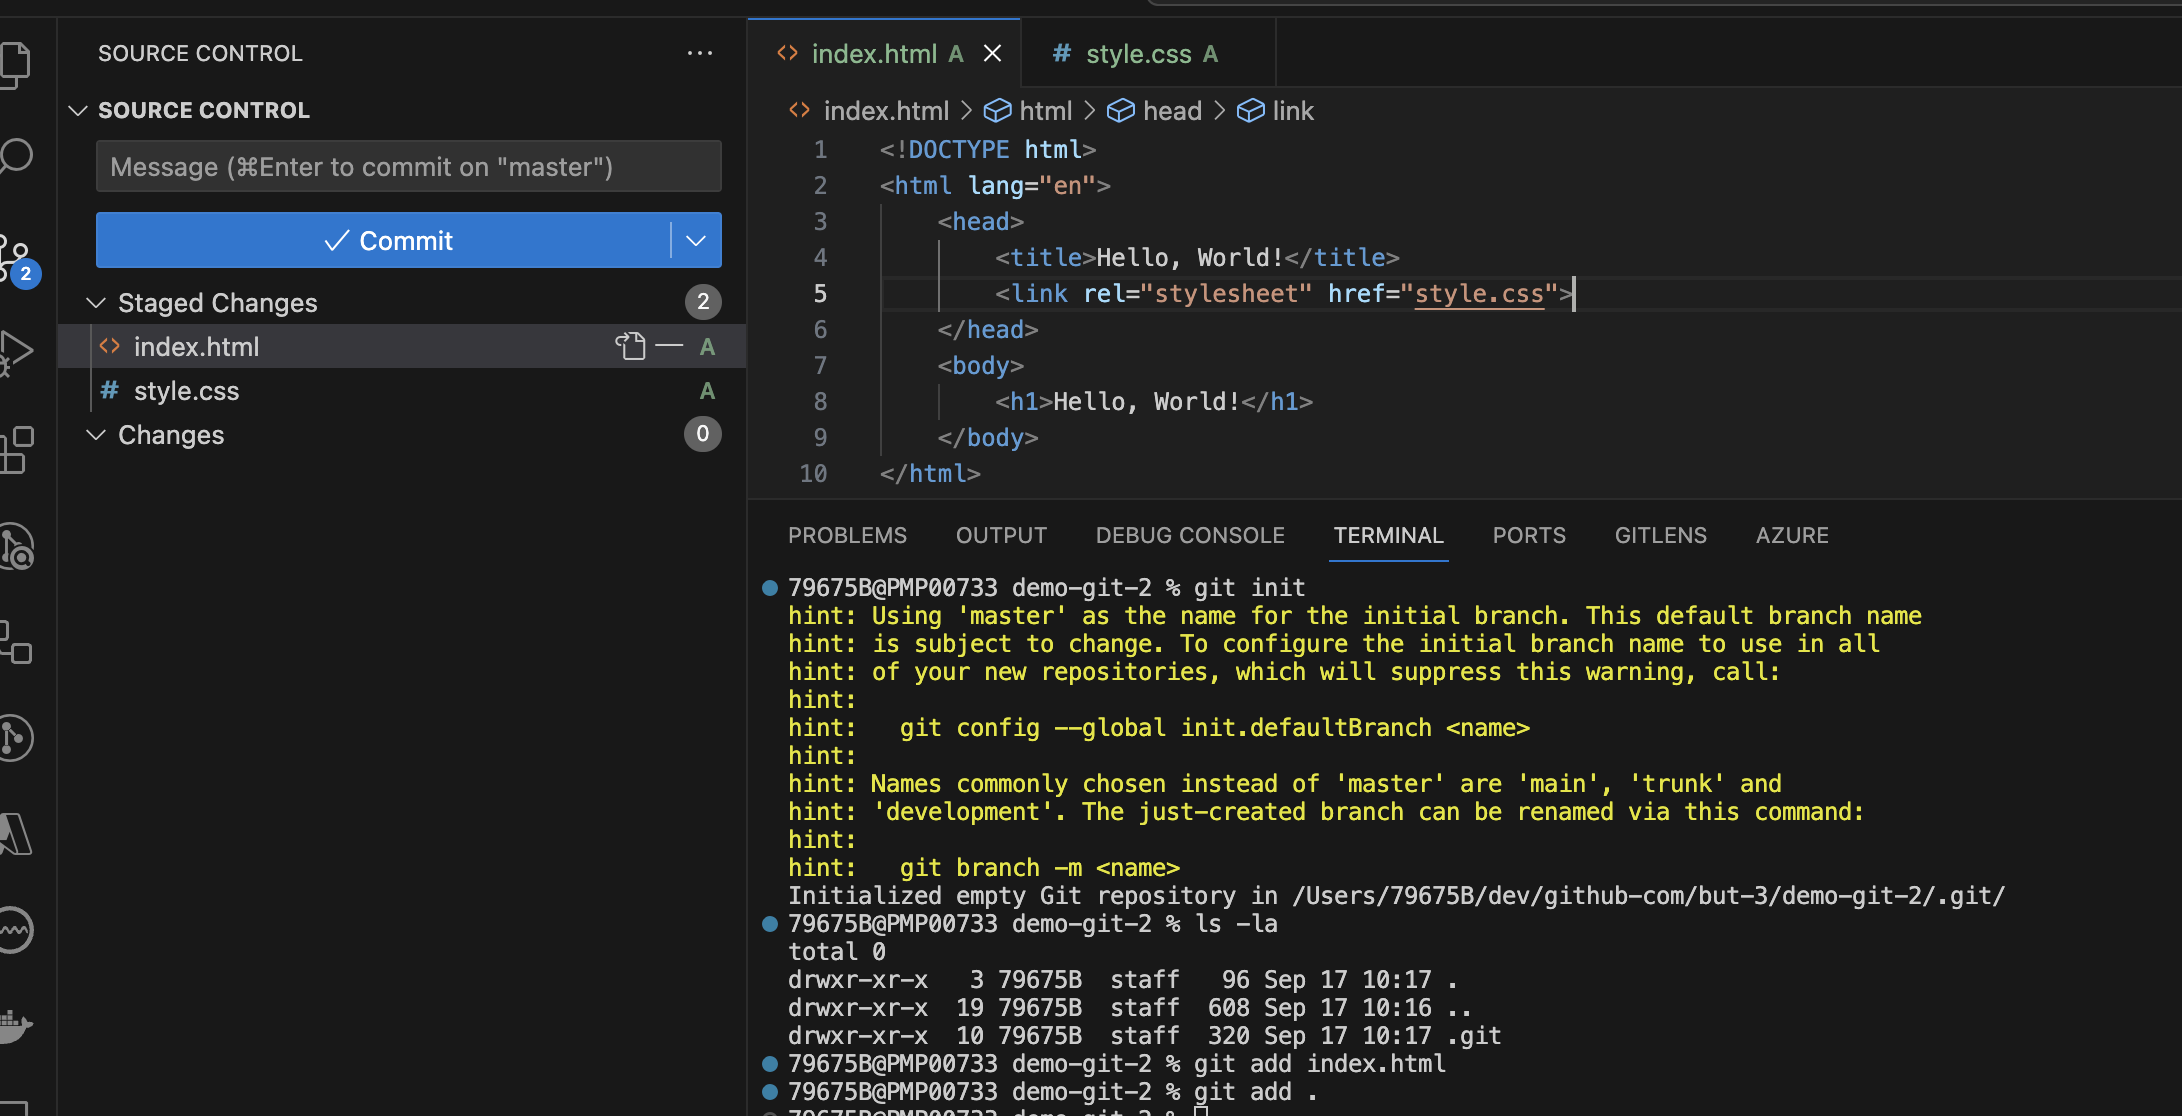The height and width of the screenshot is (1116, 2182).
Task: Click the link symbol cube in breadcrumb
Action: click(x=1251, y=110)
